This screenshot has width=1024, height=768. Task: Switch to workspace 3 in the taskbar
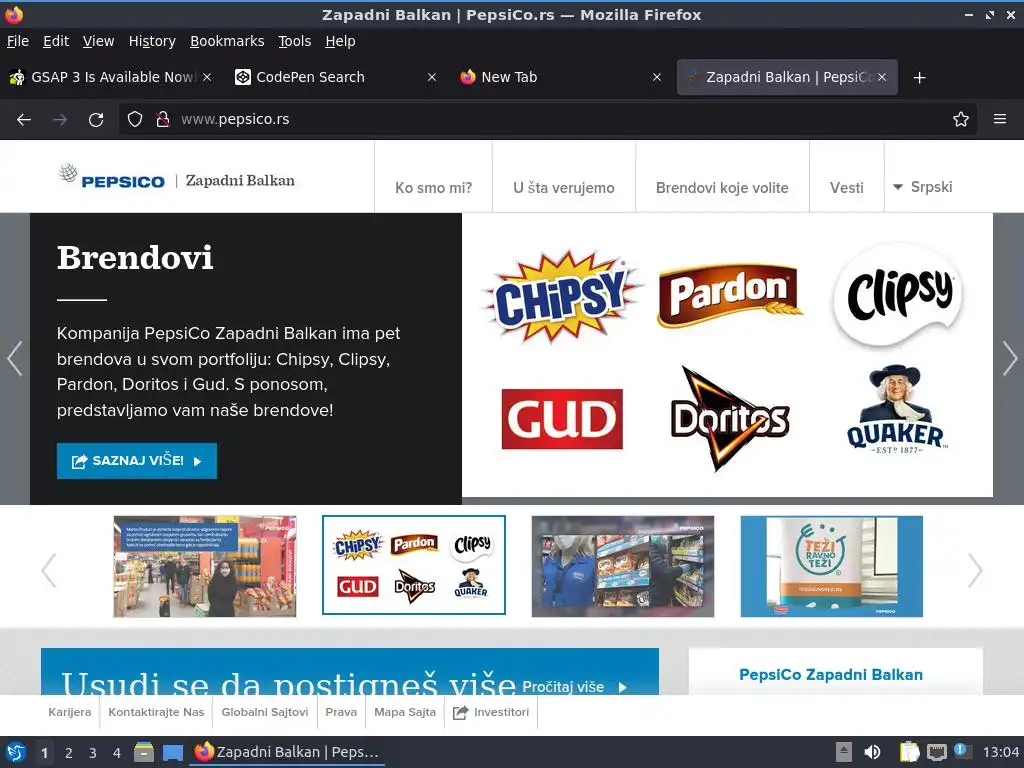coord(93,753)
